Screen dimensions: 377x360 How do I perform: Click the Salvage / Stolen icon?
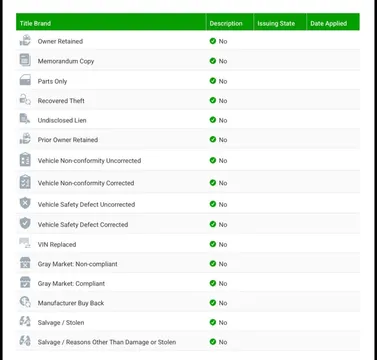(x=25, y=321)
